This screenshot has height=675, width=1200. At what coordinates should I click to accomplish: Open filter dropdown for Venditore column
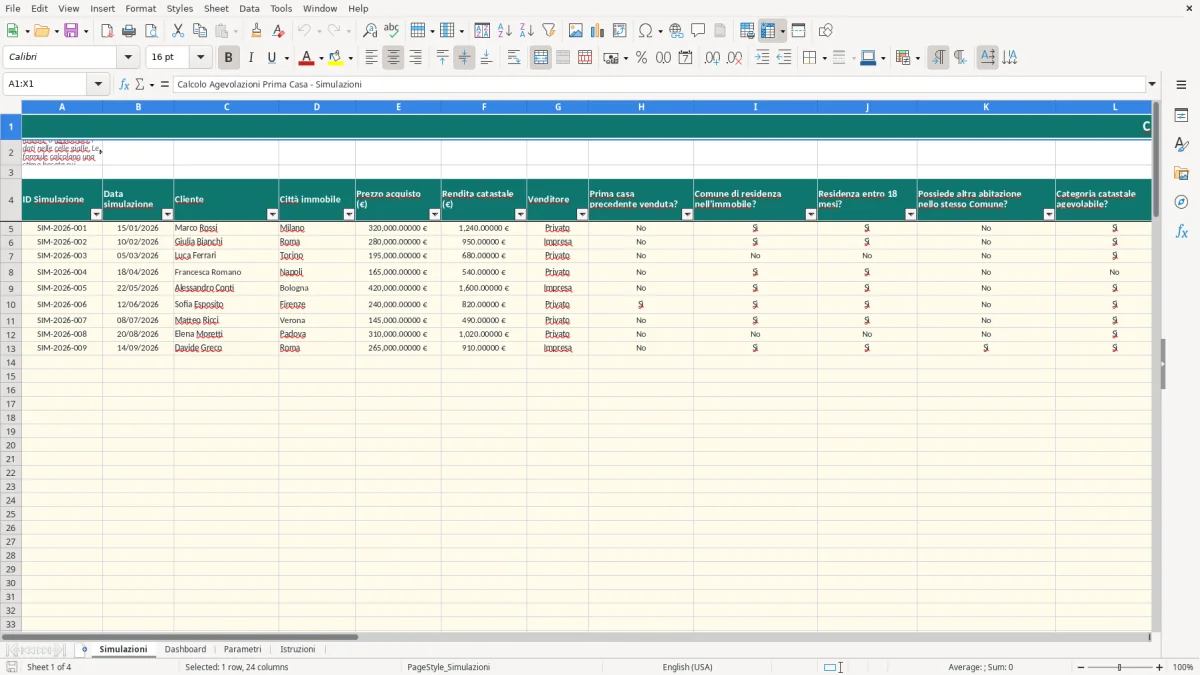pos(582,215)
